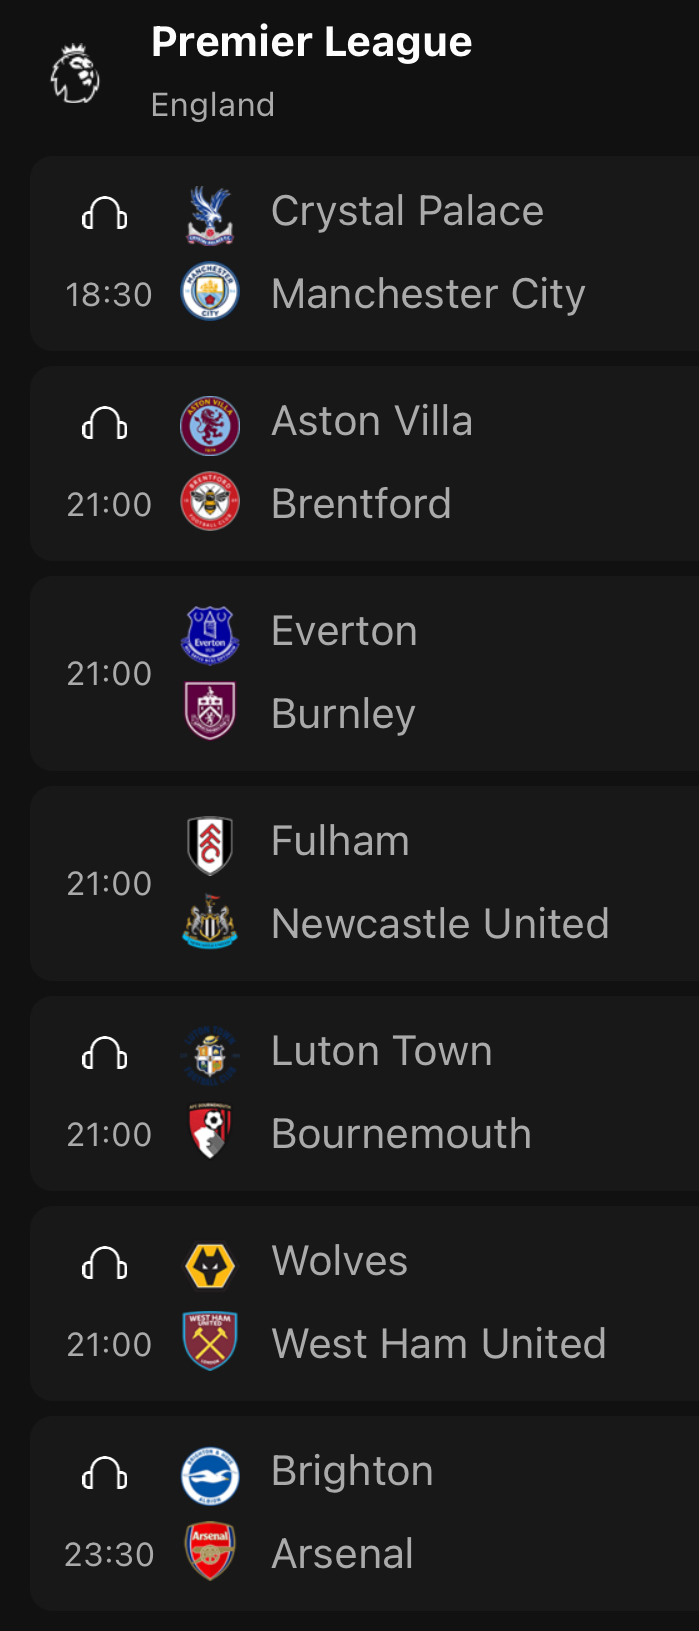Click the 18:30 kickoff time
Screen dimensions: 699x1631
coord(109,295)
